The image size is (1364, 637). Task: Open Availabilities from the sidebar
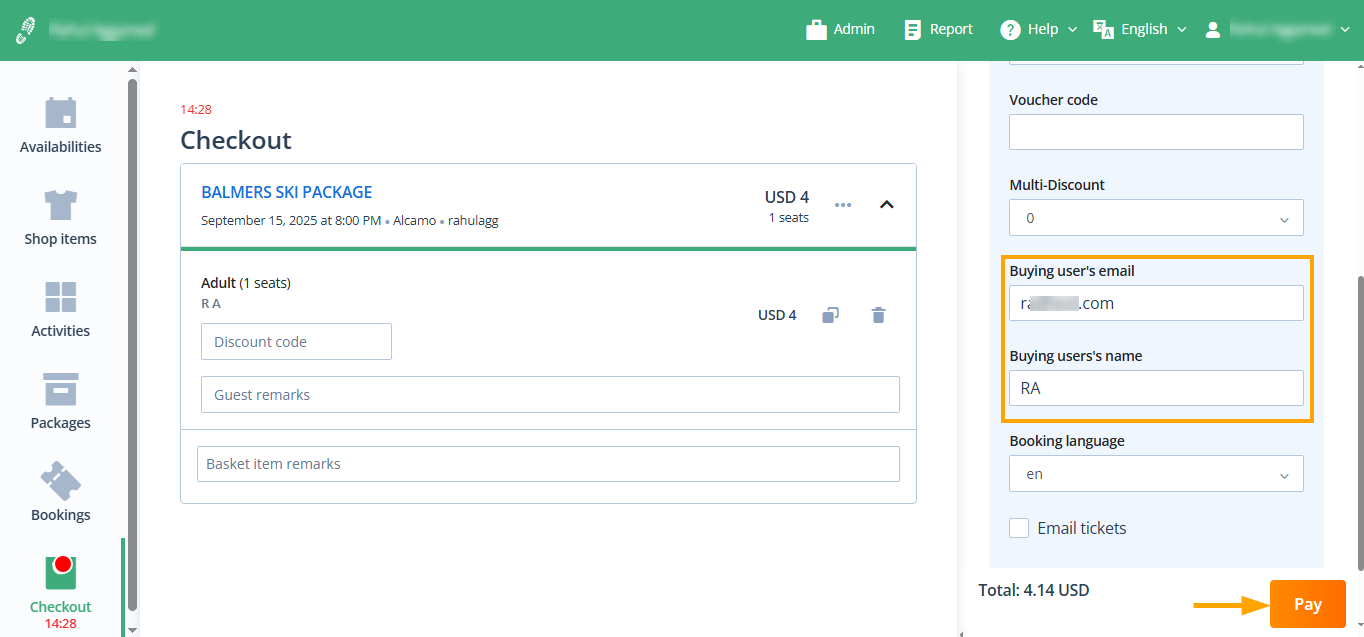pyautogui.click(x=61, y=126)
